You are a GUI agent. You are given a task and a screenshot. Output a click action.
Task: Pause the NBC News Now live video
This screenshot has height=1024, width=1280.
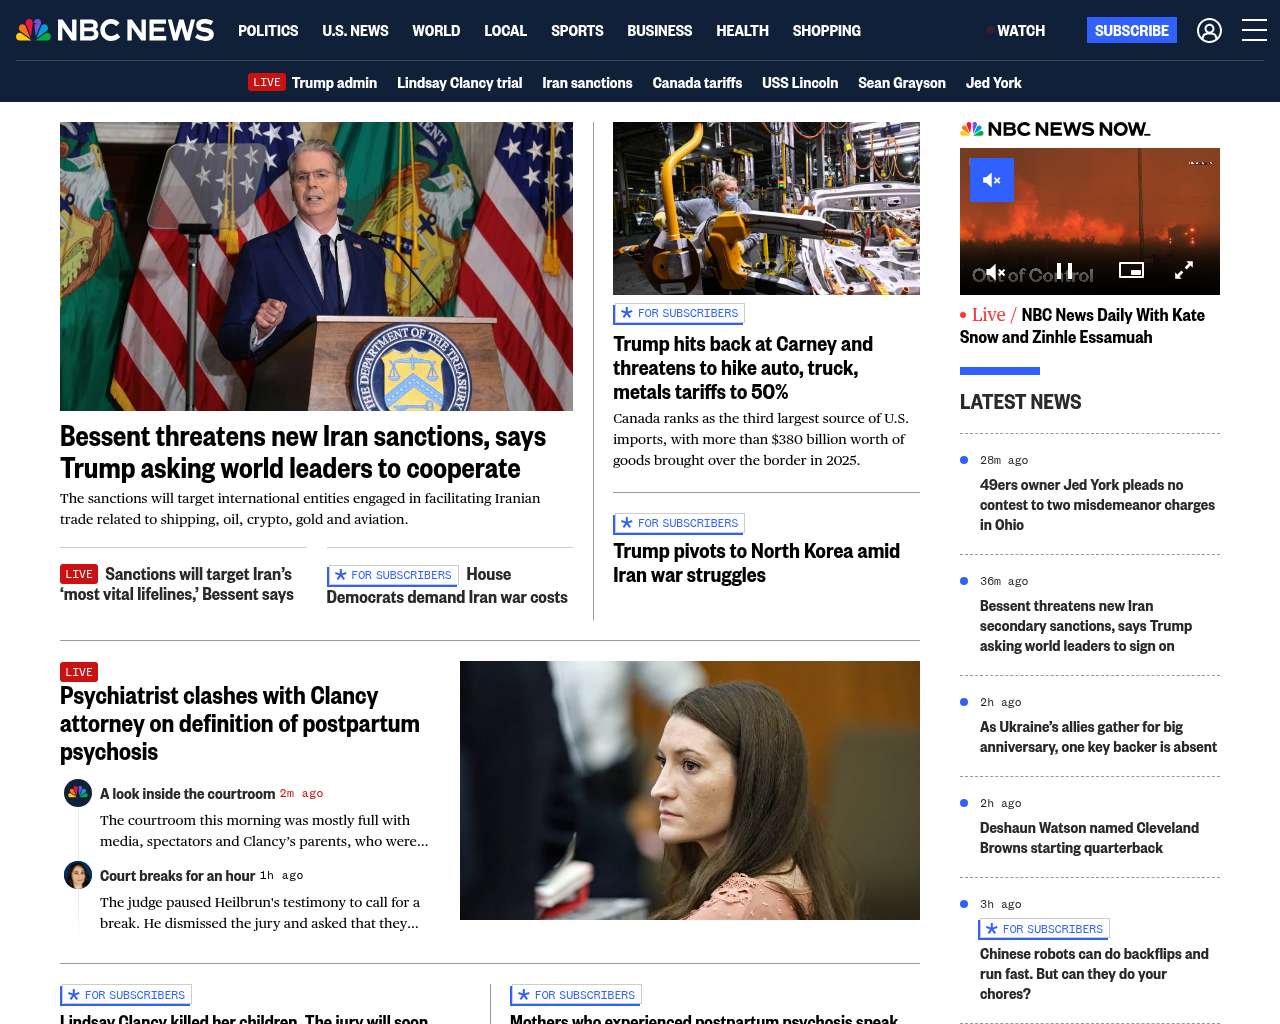1064,271
